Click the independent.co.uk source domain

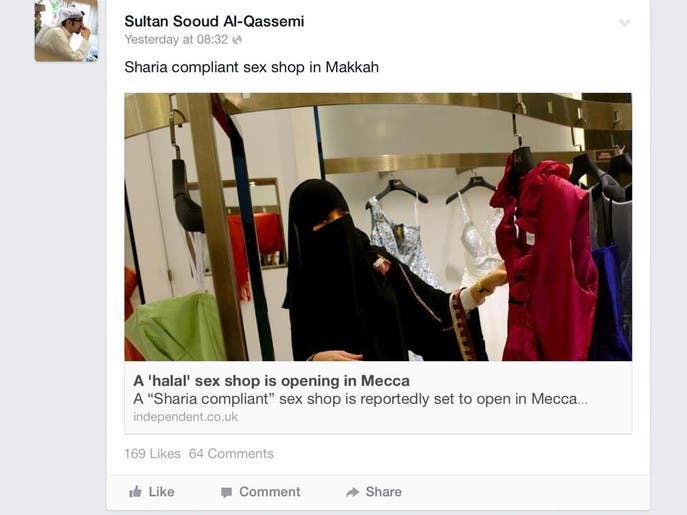click(x=186, y=416)
